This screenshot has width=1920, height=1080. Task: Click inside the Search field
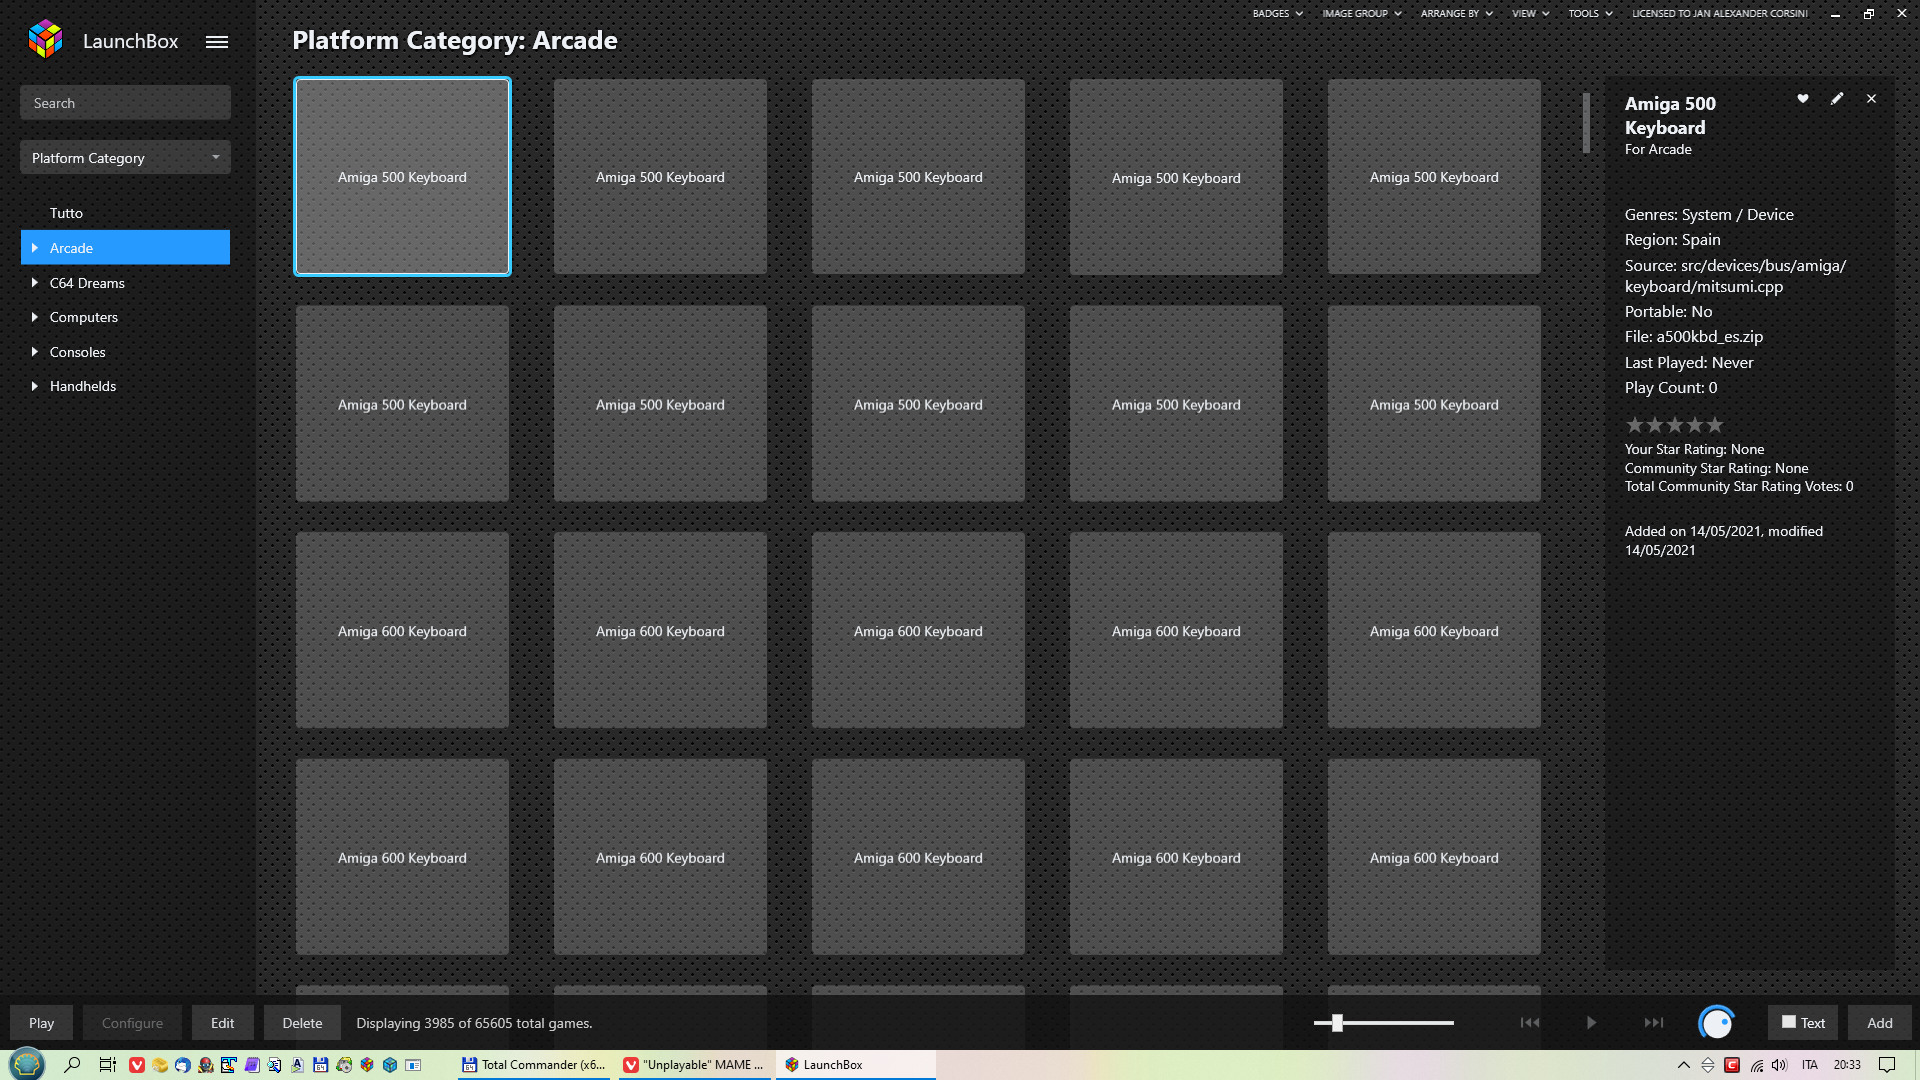[x=125, y=103]
